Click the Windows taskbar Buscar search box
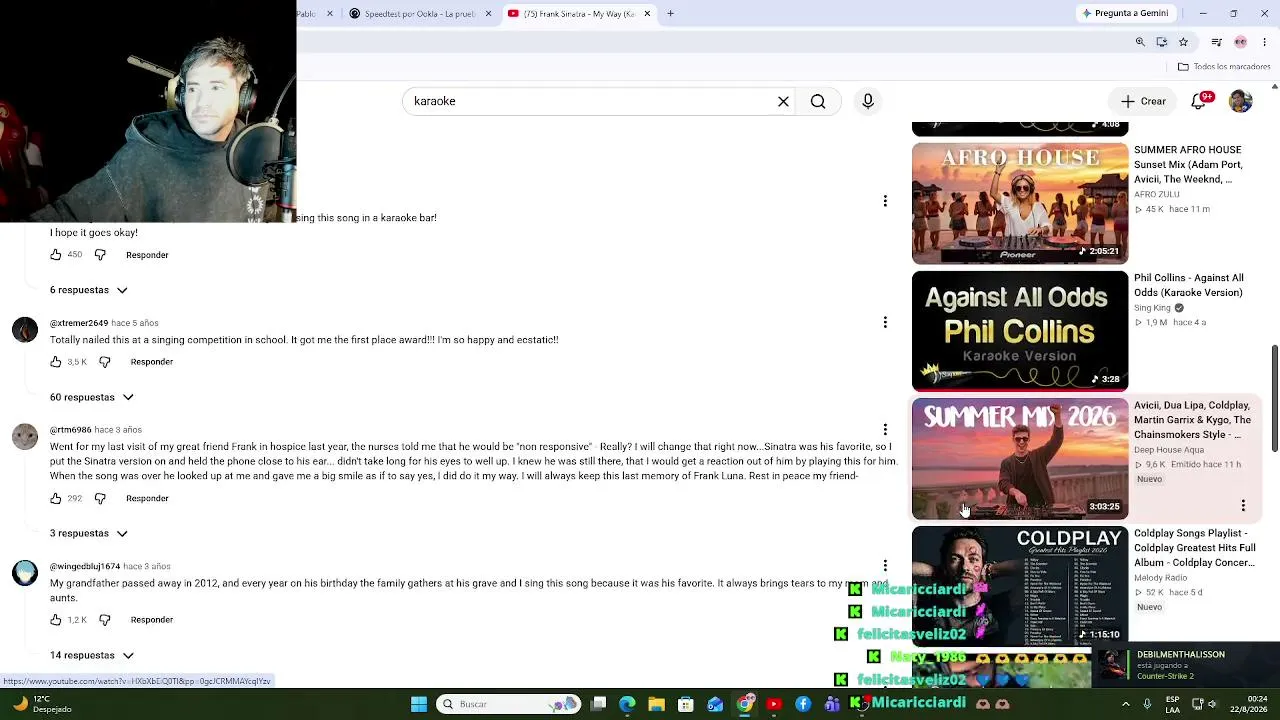Screen dimensions: 1280x720 tap(510, 704)
